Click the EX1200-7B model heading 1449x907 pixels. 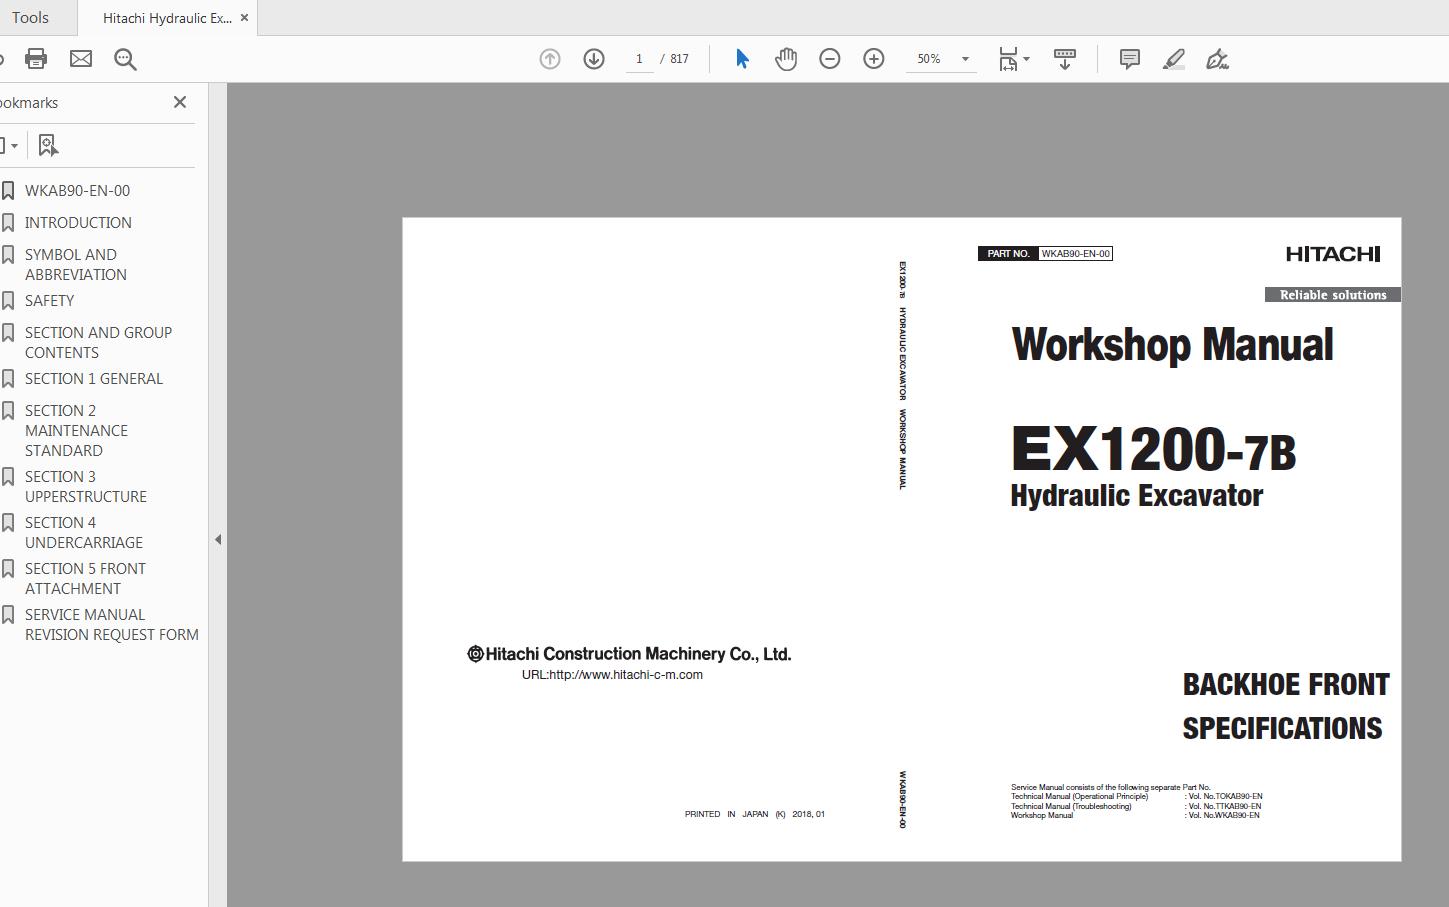1153,448
